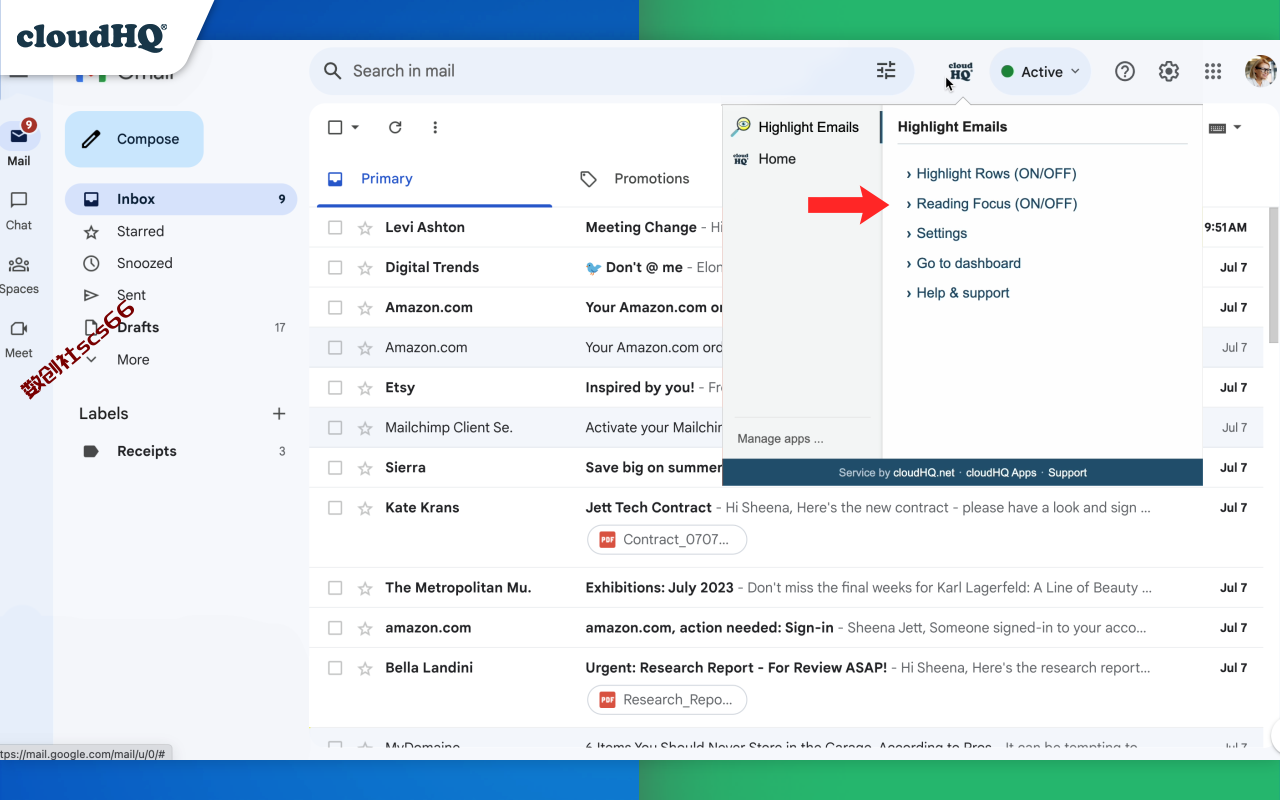The width and height of the screenshot is (1280, 800).
Task: Open the account profile picture
Action: [1260, 71]
